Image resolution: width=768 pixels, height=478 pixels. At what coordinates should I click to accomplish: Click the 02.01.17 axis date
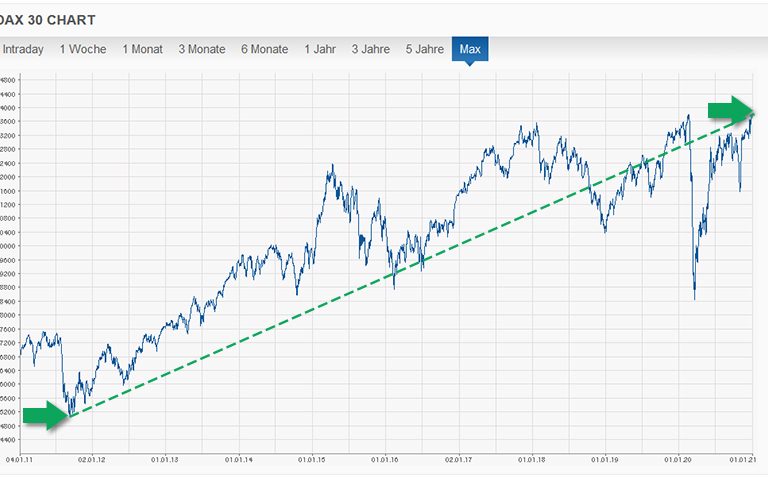(x=459, y=460)
